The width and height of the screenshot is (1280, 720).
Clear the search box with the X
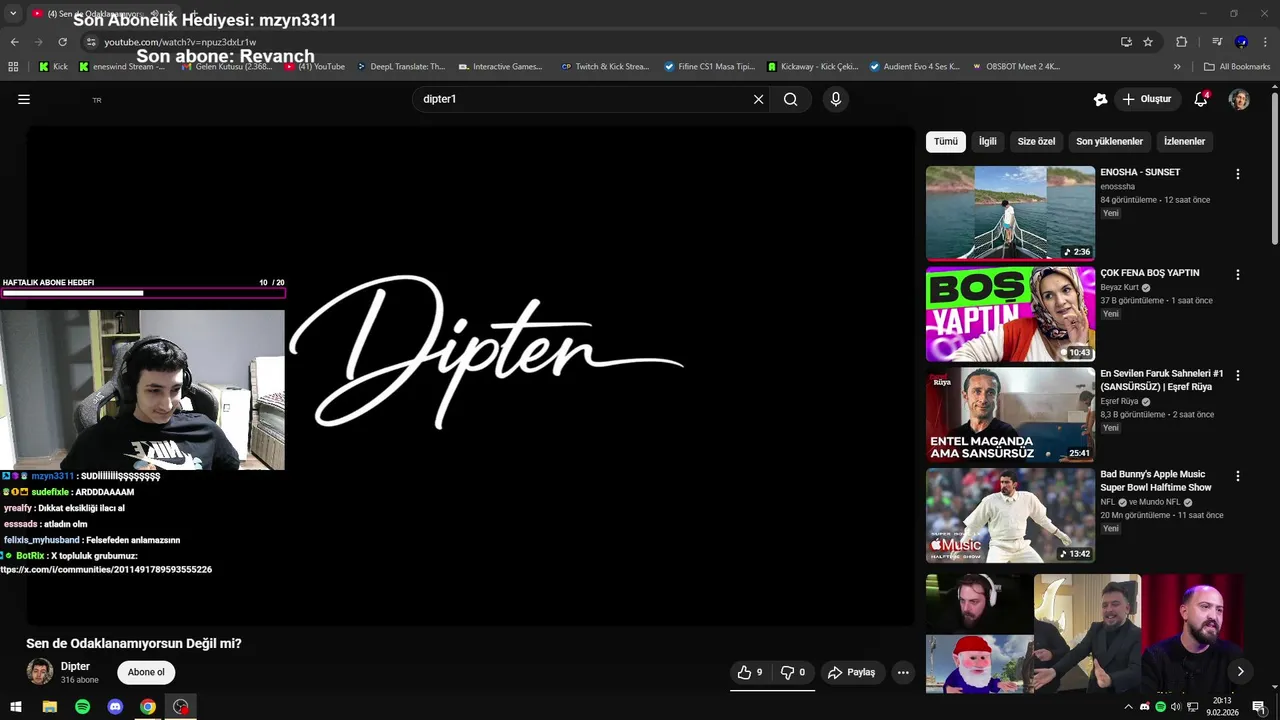pos(758,99)
